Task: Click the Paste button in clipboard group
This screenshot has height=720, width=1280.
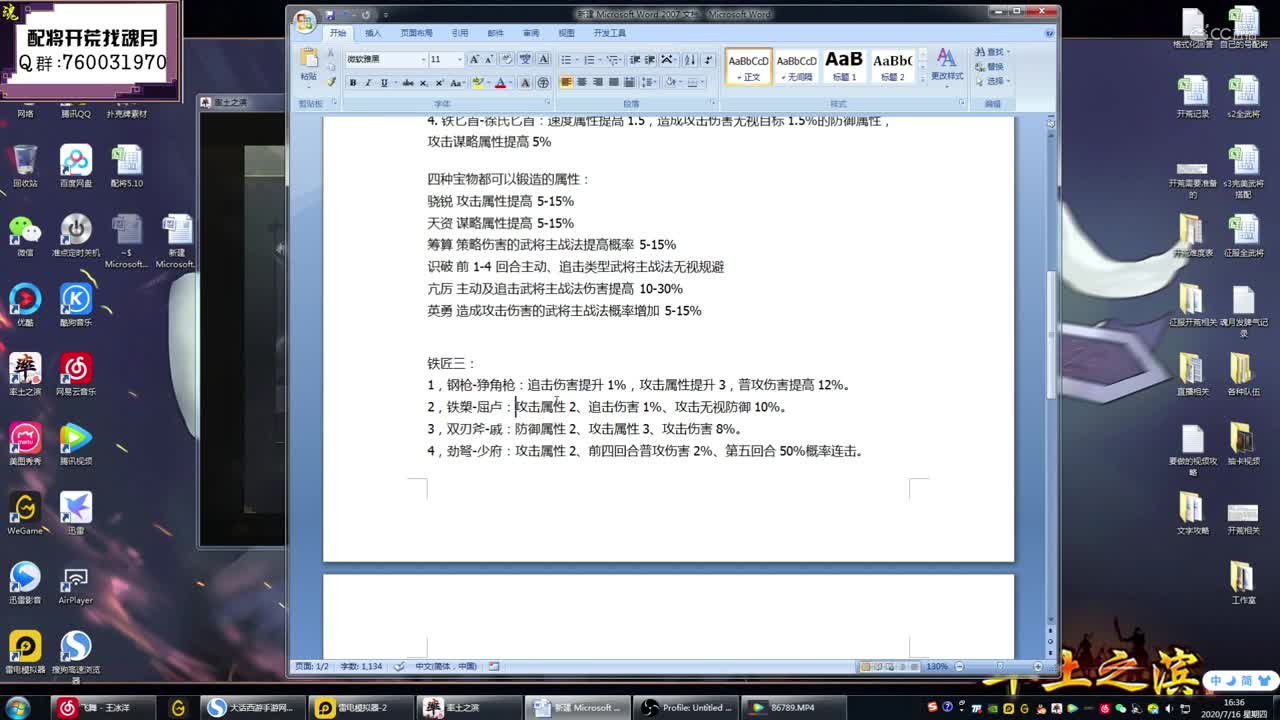Action: (x=308, y=65)
